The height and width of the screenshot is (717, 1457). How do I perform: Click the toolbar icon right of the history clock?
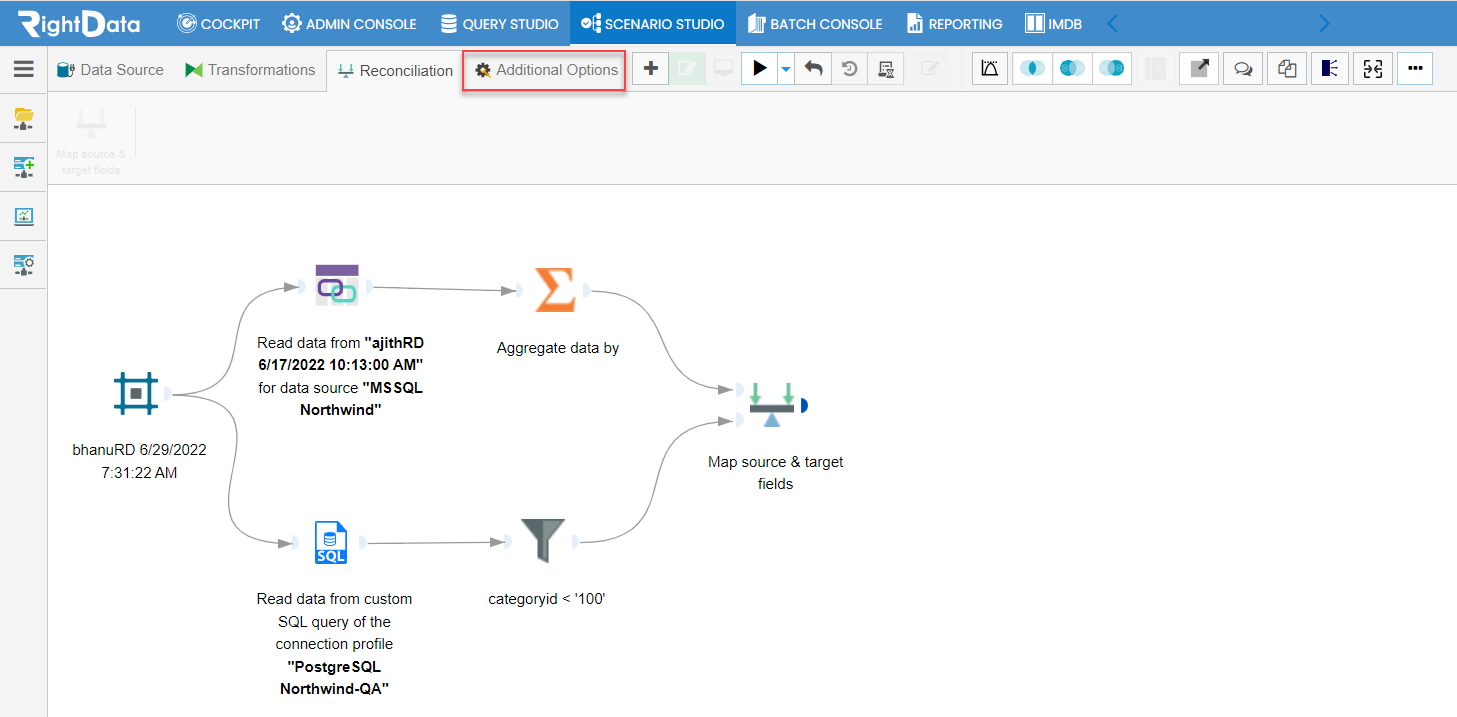[x=885, y=68]
